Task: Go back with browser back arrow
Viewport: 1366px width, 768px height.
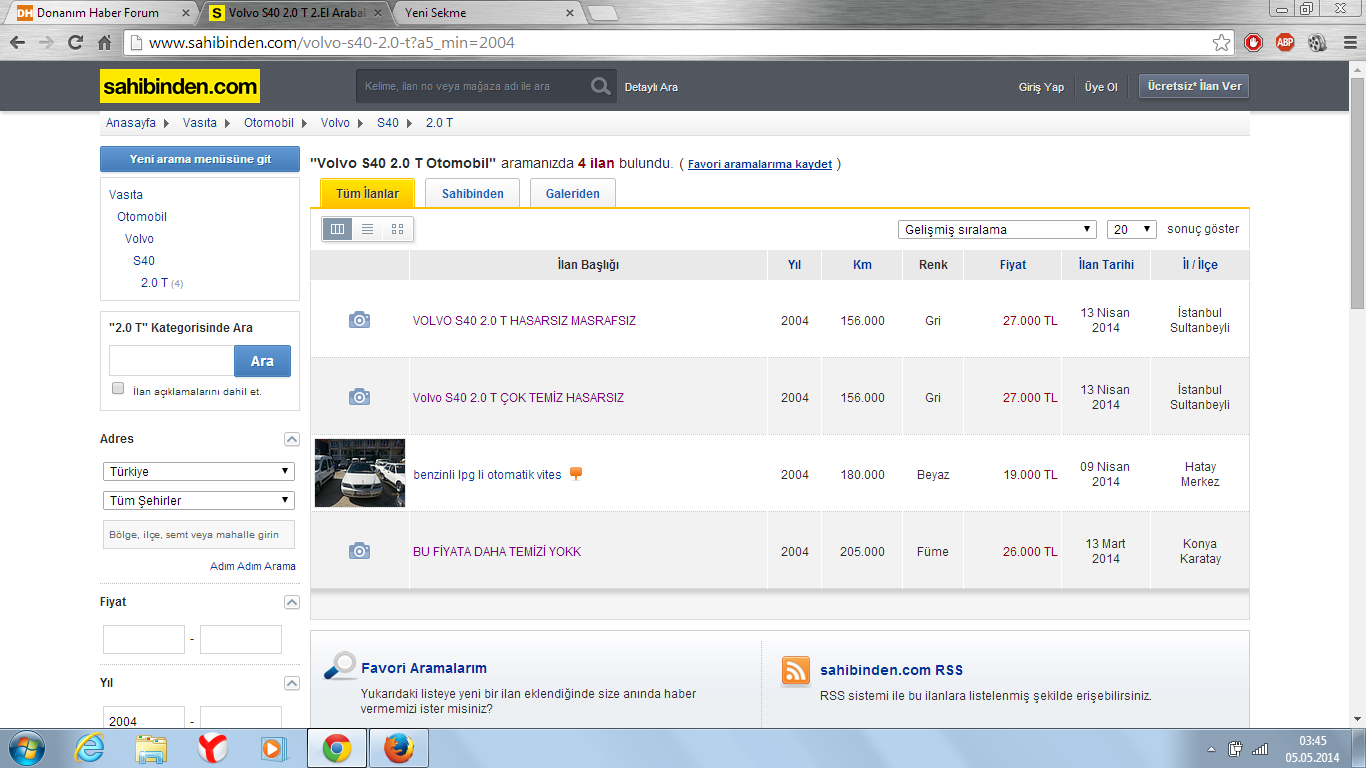Action: pos(18,43)
